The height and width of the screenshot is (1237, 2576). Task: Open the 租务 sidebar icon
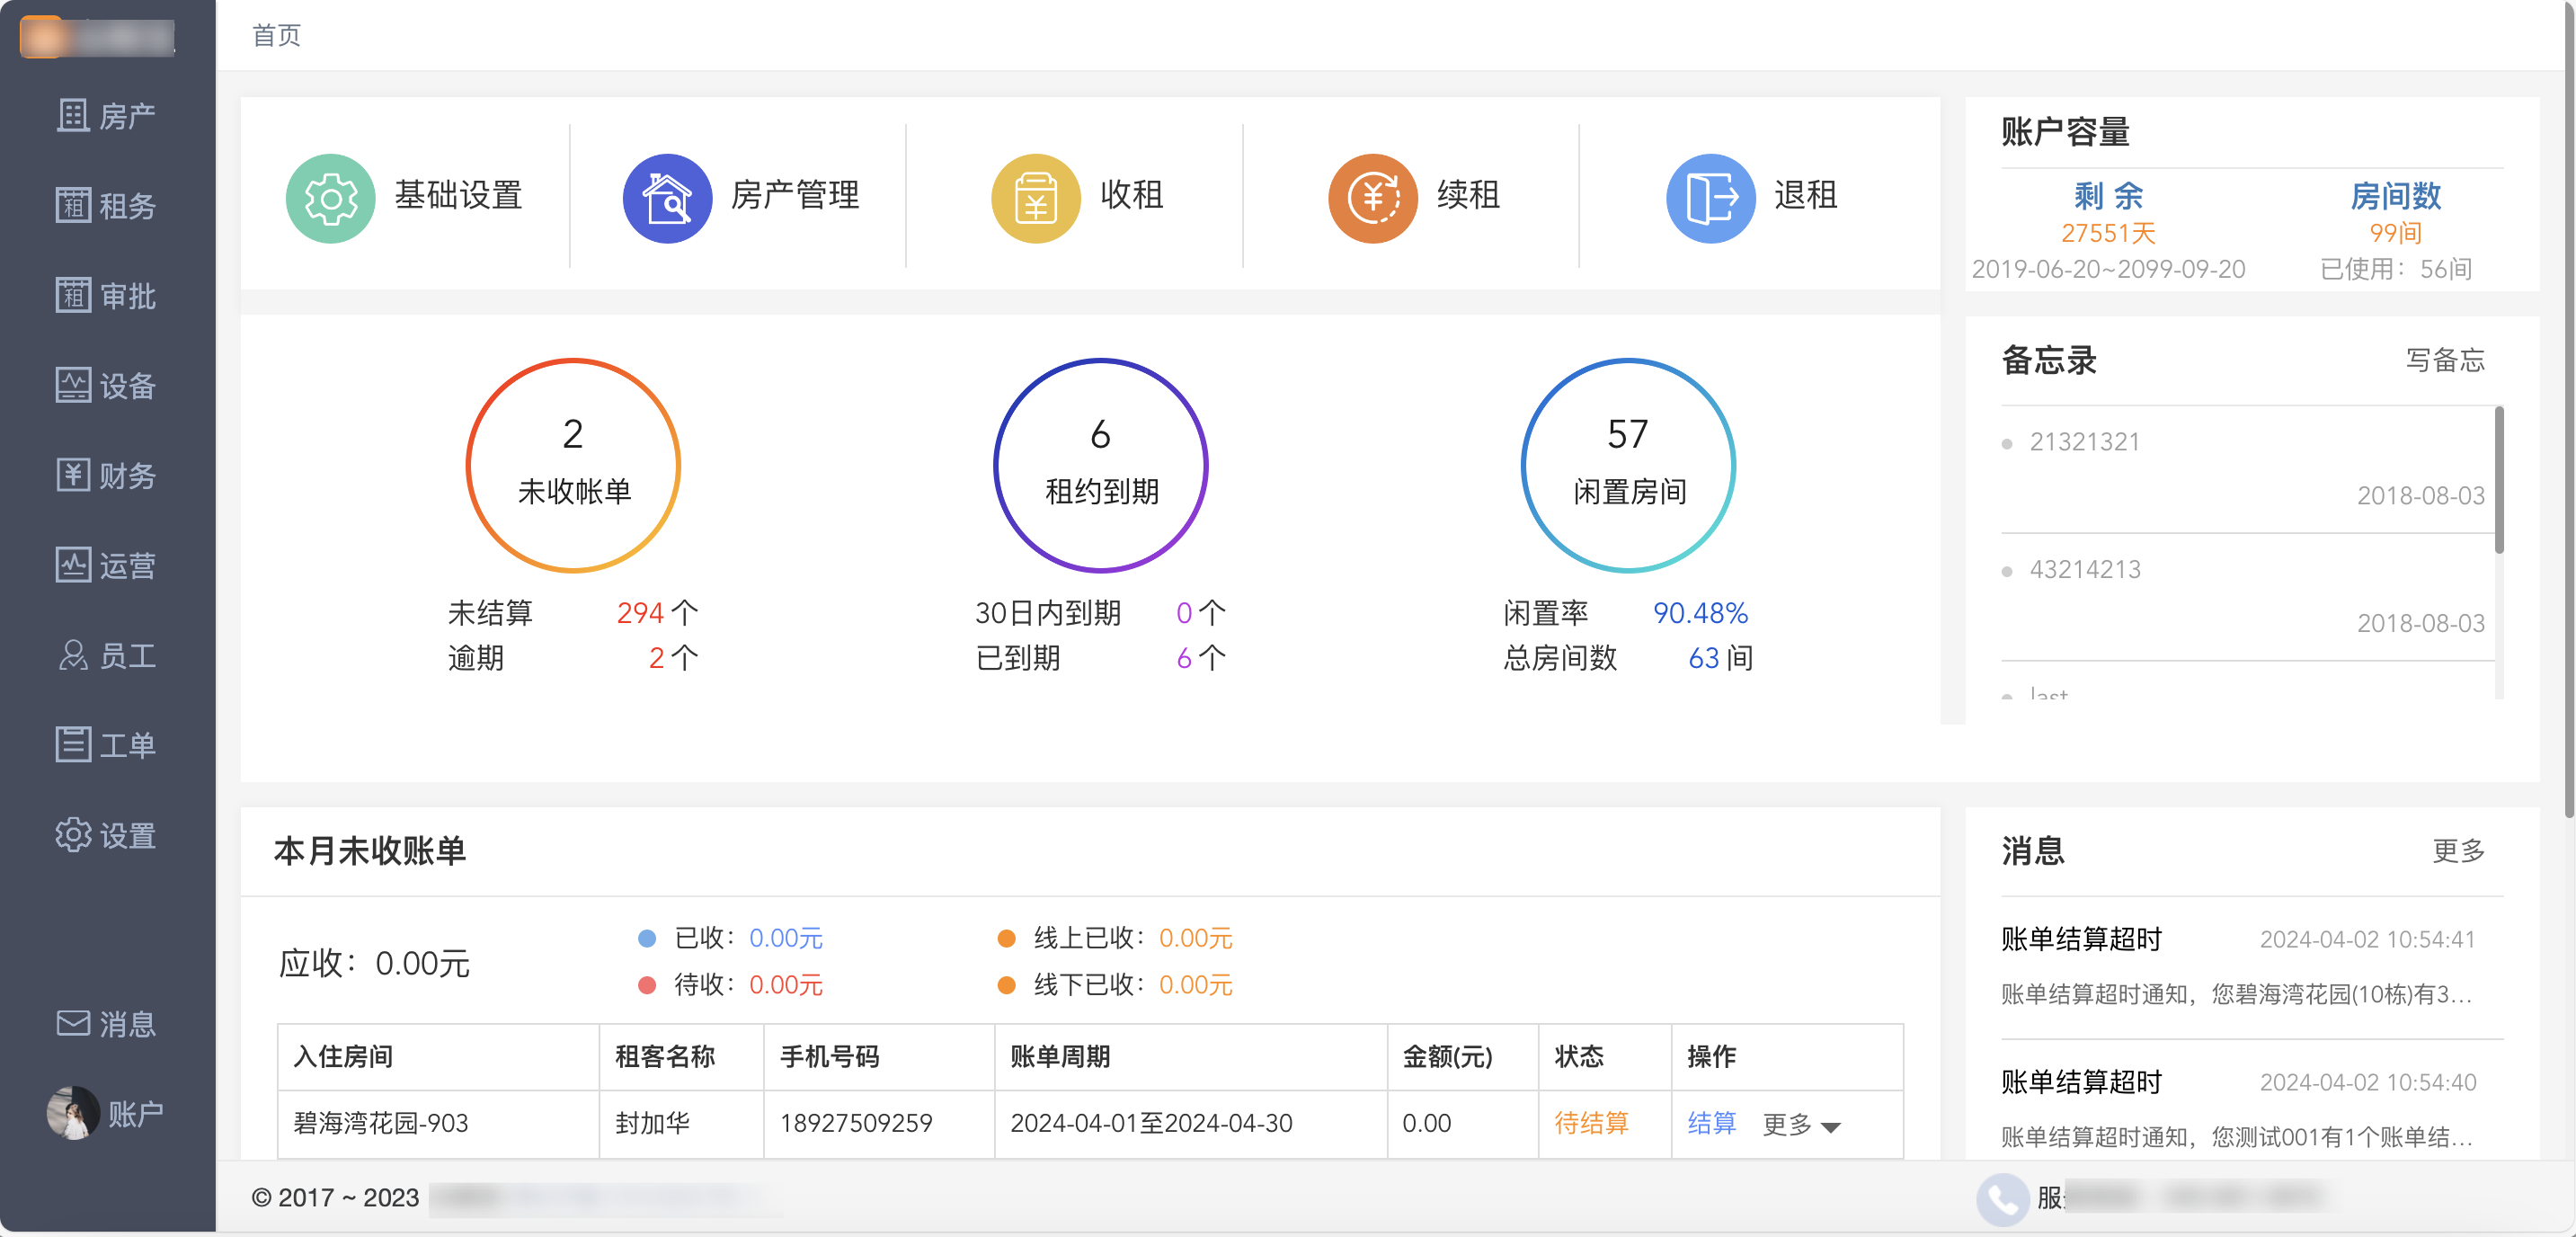coord(73,206)
